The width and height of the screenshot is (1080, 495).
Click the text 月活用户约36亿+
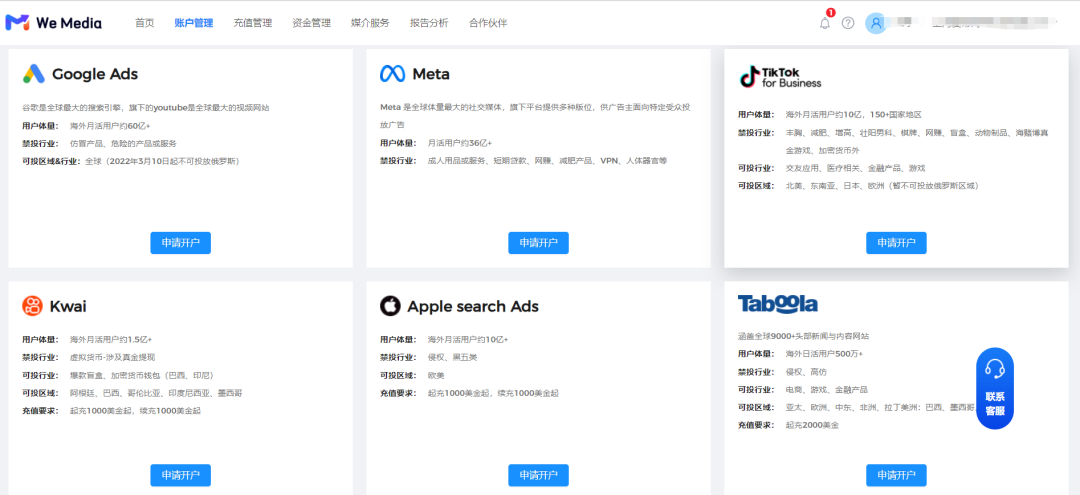click(x=460, y=143)
